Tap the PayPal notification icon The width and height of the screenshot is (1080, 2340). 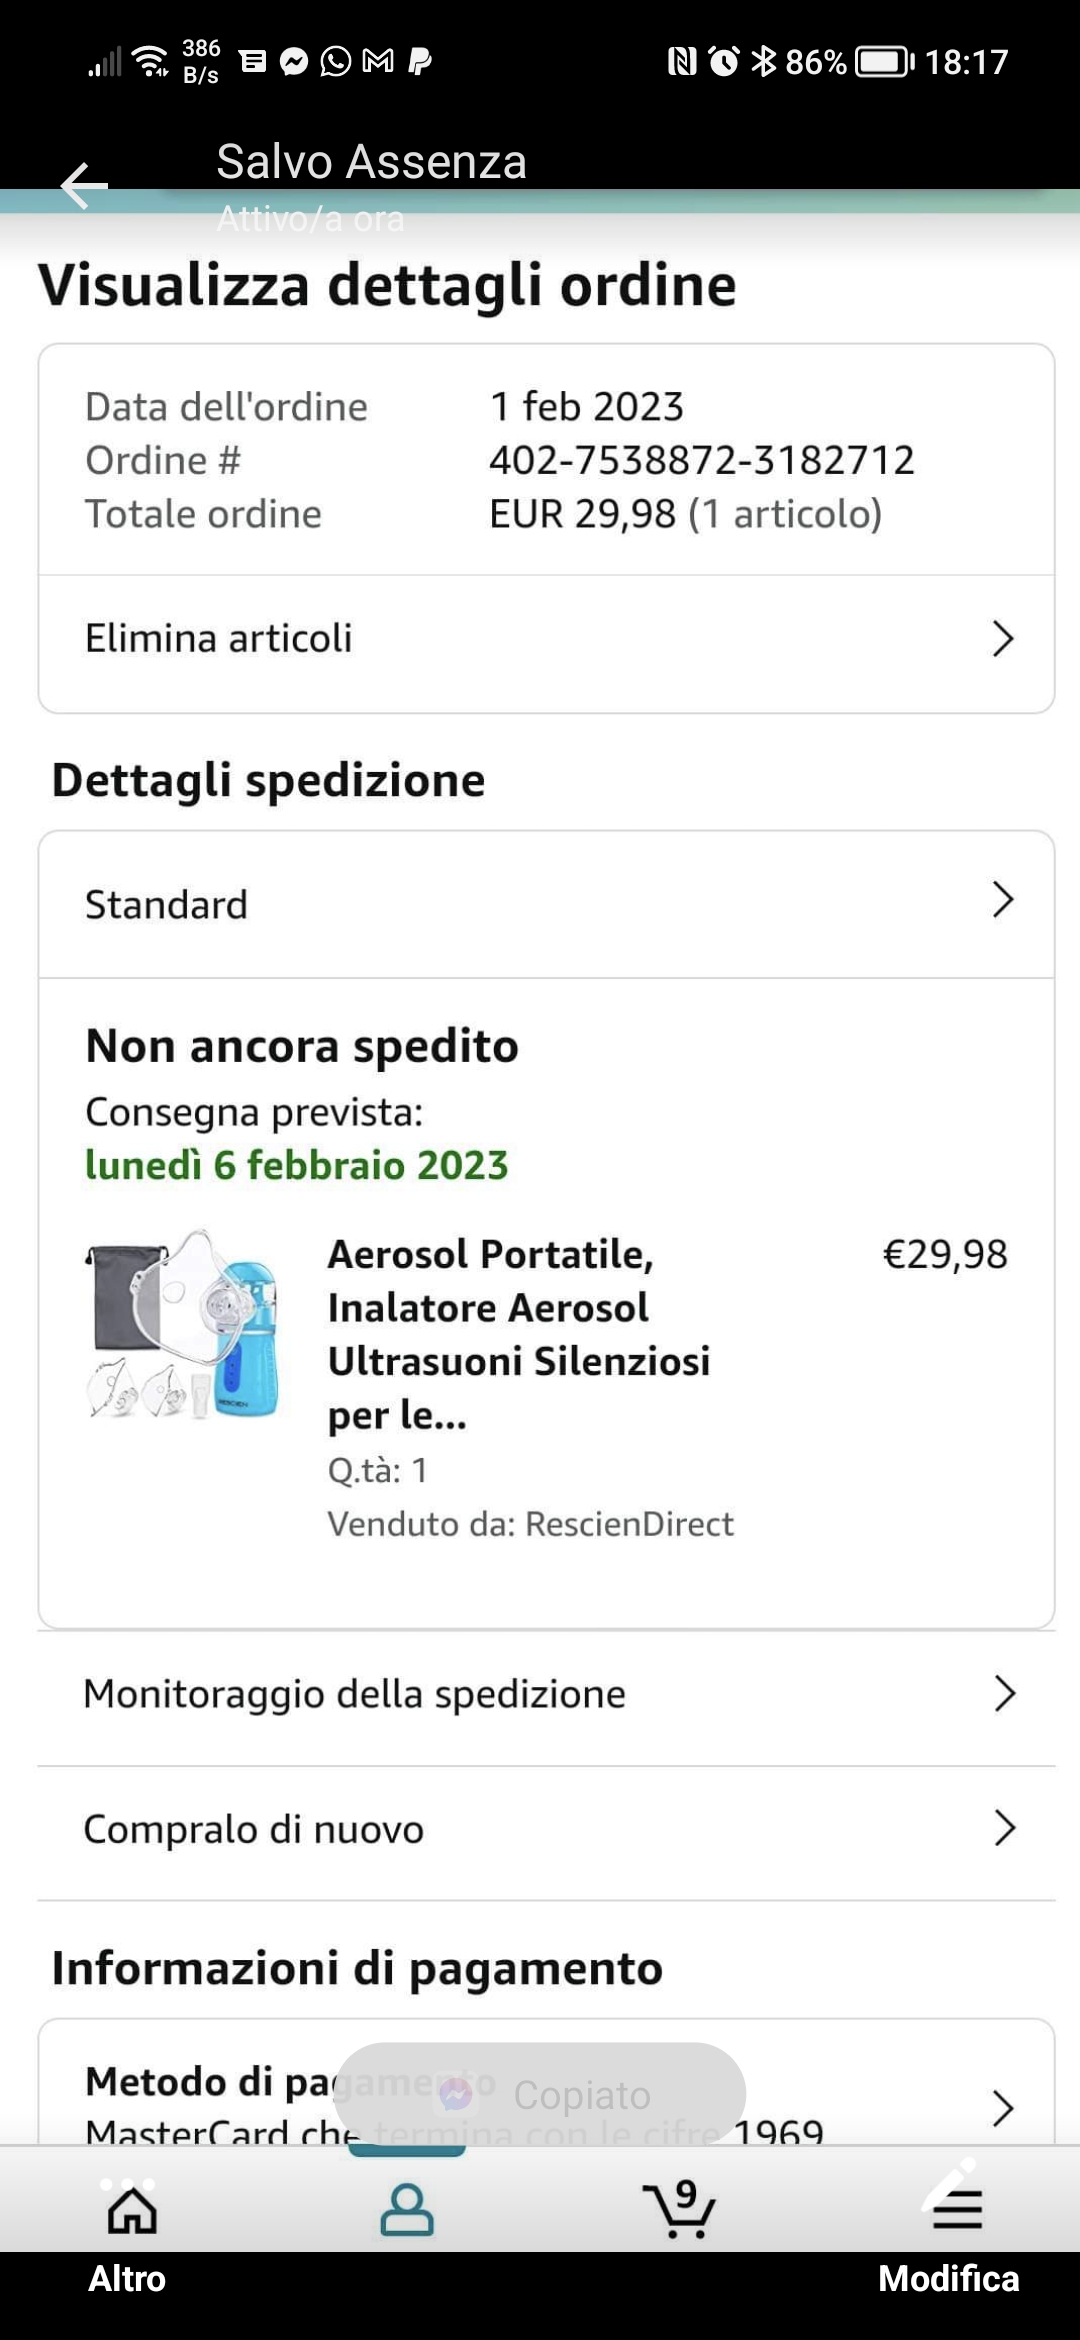(x=420, y=62)
